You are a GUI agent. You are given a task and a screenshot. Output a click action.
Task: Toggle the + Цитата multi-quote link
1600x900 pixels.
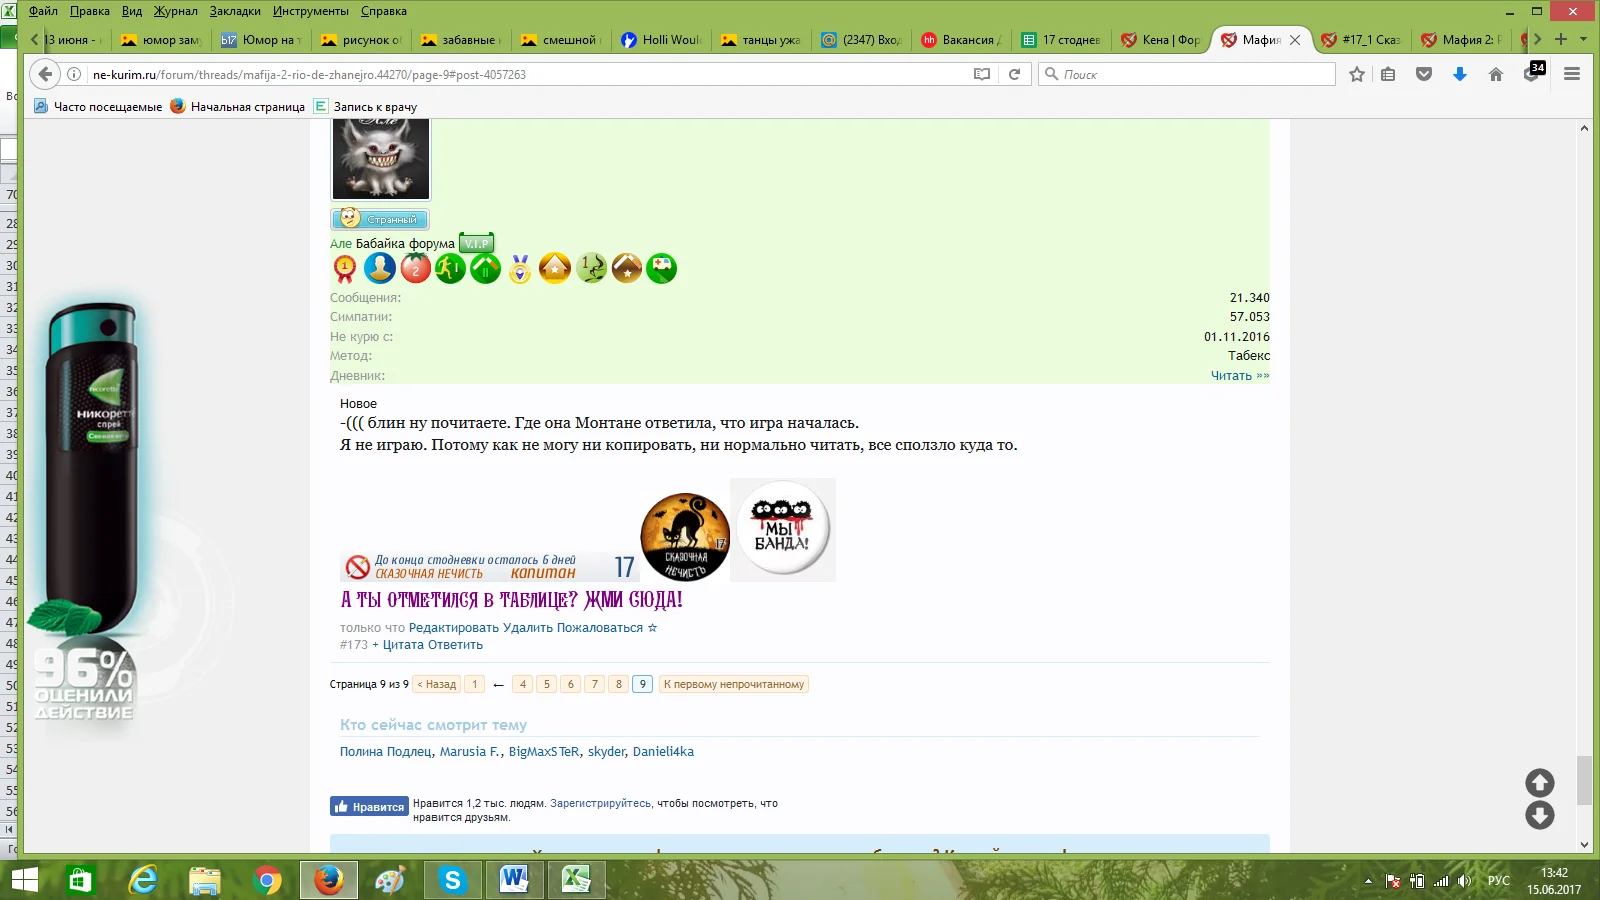pos(398,645)
